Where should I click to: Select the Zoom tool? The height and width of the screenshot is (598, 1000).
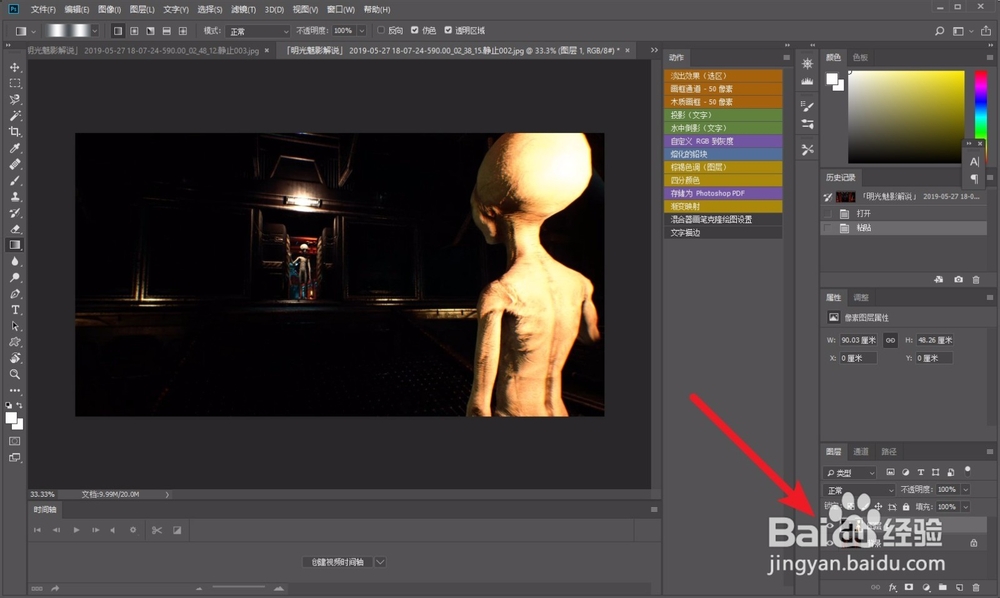(15, 374)
